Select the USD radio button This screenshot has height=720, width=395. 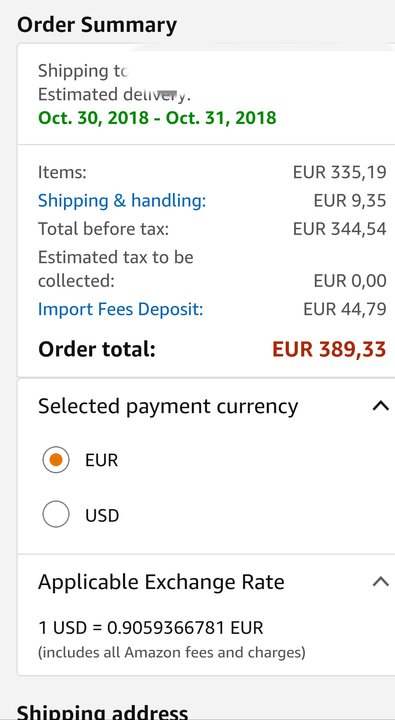[x=56, y=514]
